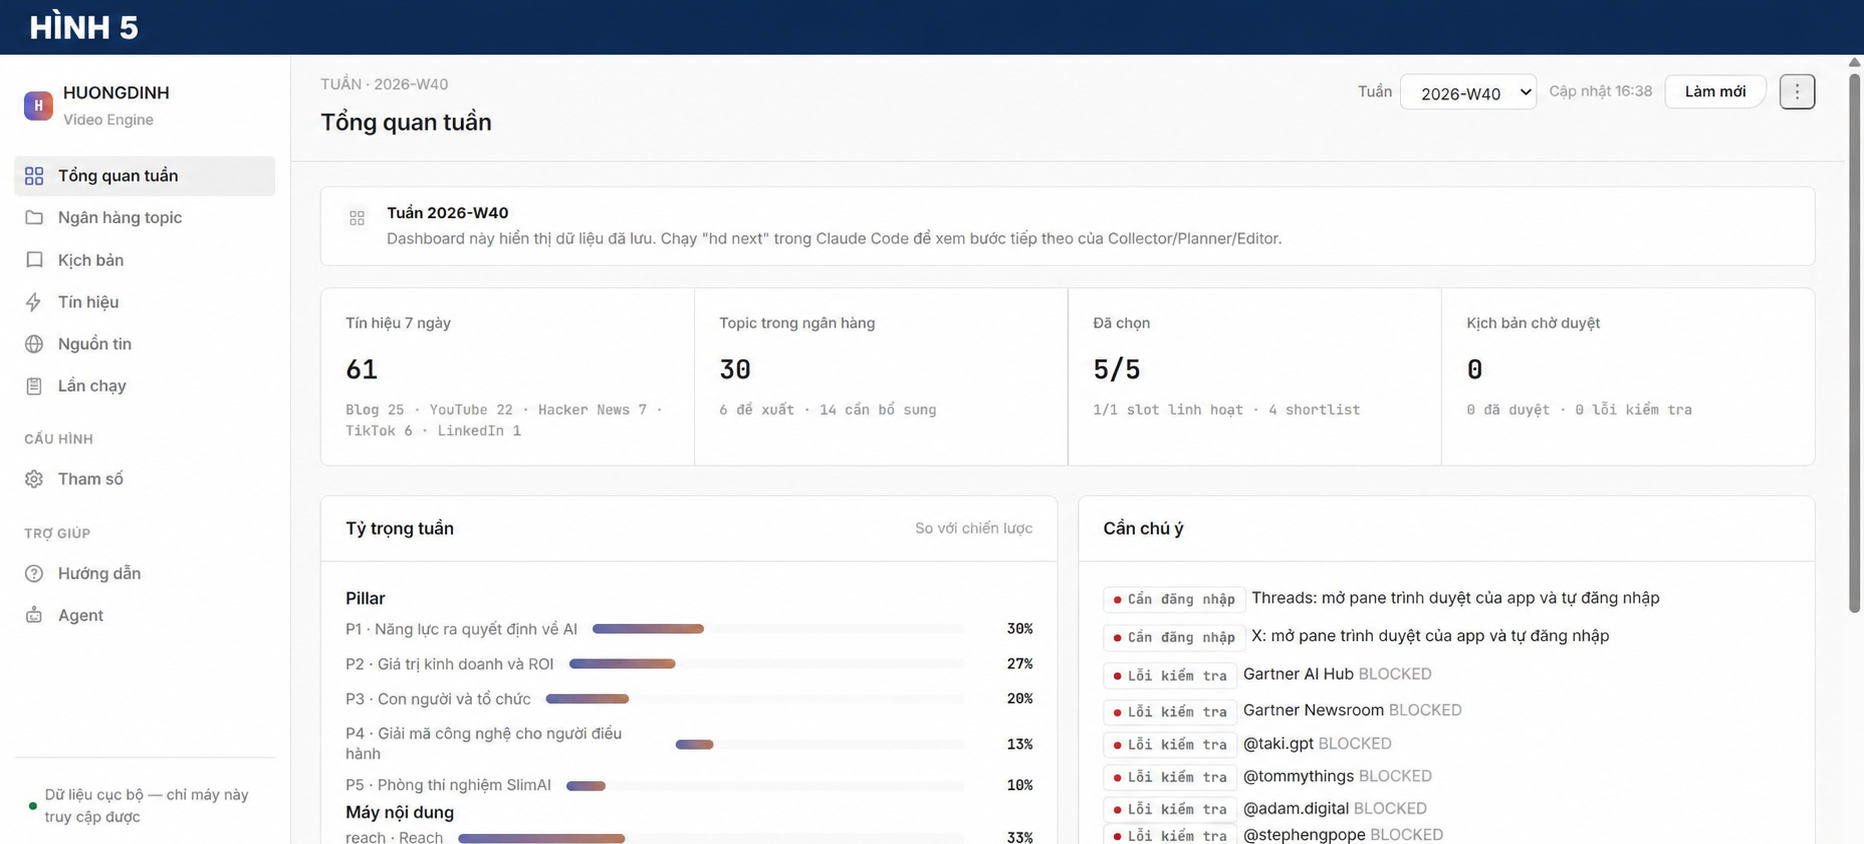Click the Cập nhật 16:38 timestamp
The height and width of the screenshot is (844, 1864).
point(1601,91)
